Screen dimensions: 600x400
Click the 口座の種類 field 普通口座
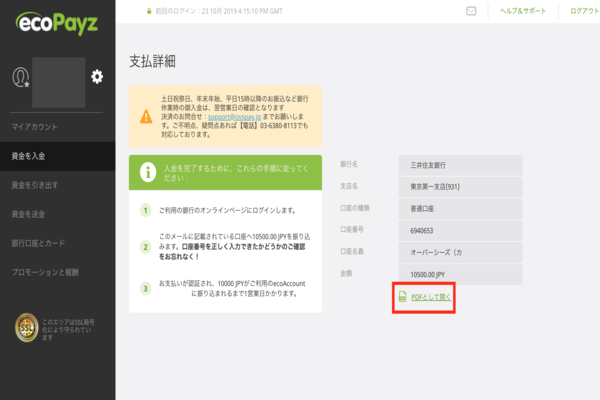tap(461, 209)
